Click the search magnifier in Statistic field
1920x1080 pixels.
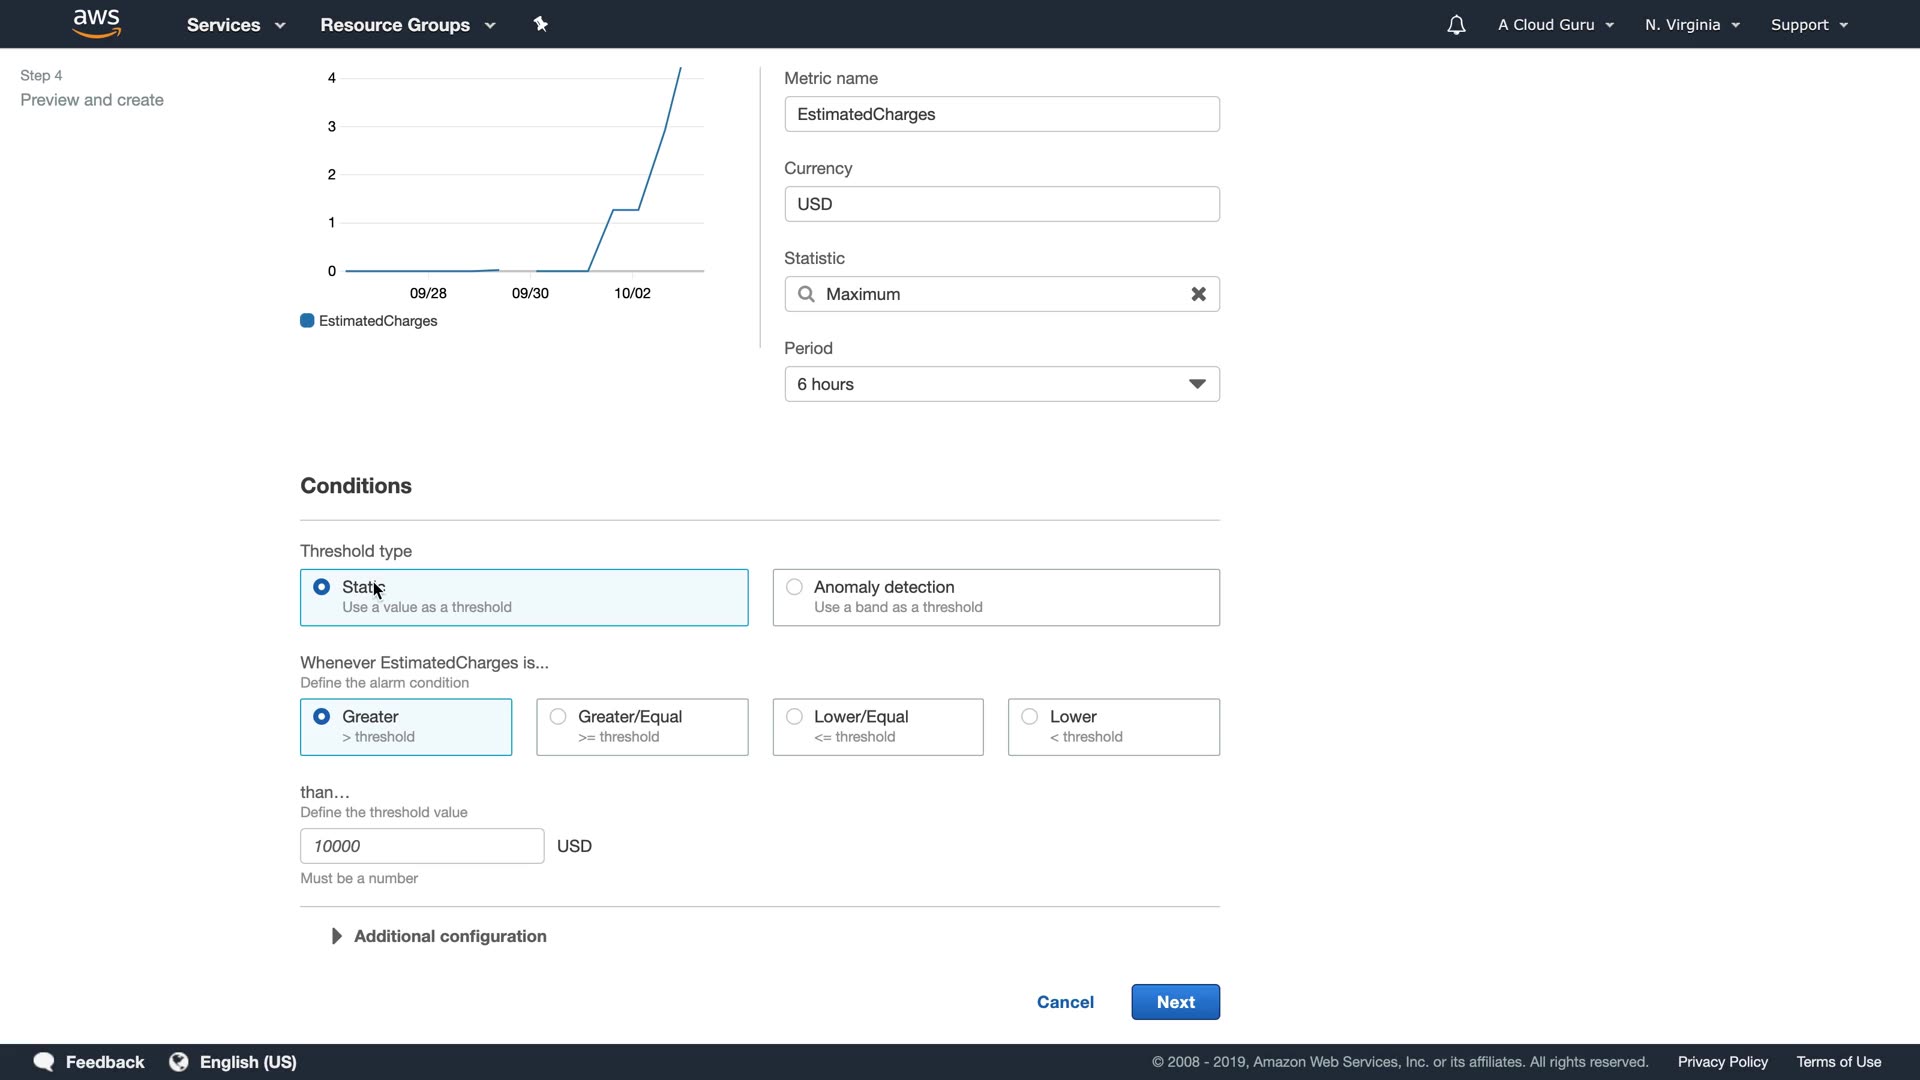(806, 294)
